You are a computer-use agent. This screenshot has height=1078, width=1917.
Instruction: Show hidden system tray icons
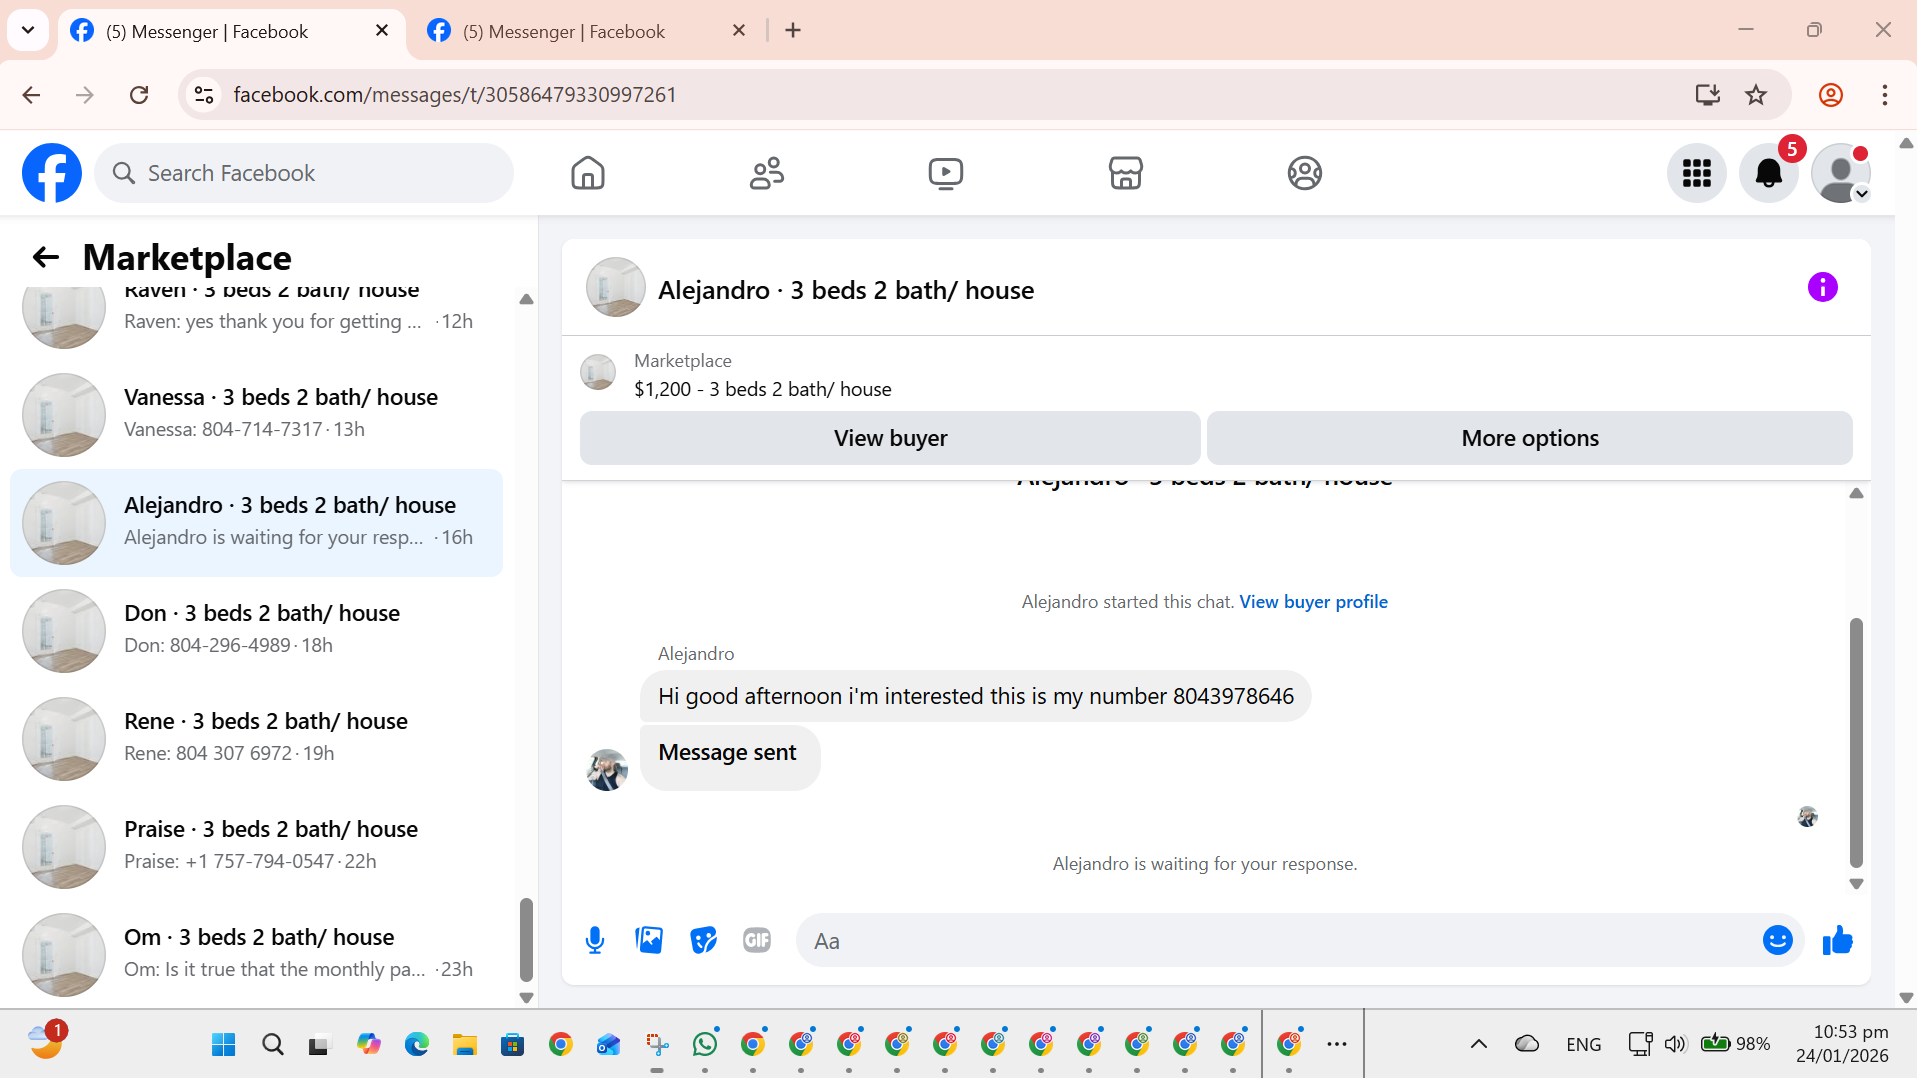coord(1478,1044)
